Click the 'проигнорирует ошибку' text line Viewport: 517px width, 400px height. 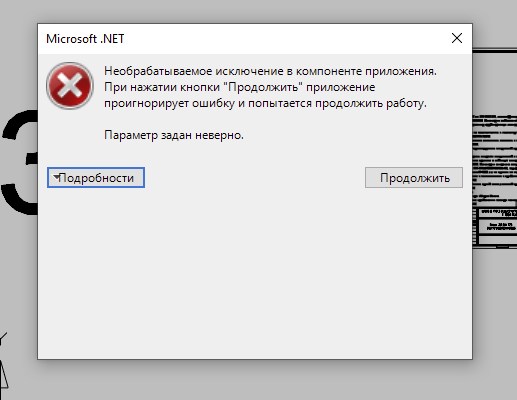click(x=265, y=103)
